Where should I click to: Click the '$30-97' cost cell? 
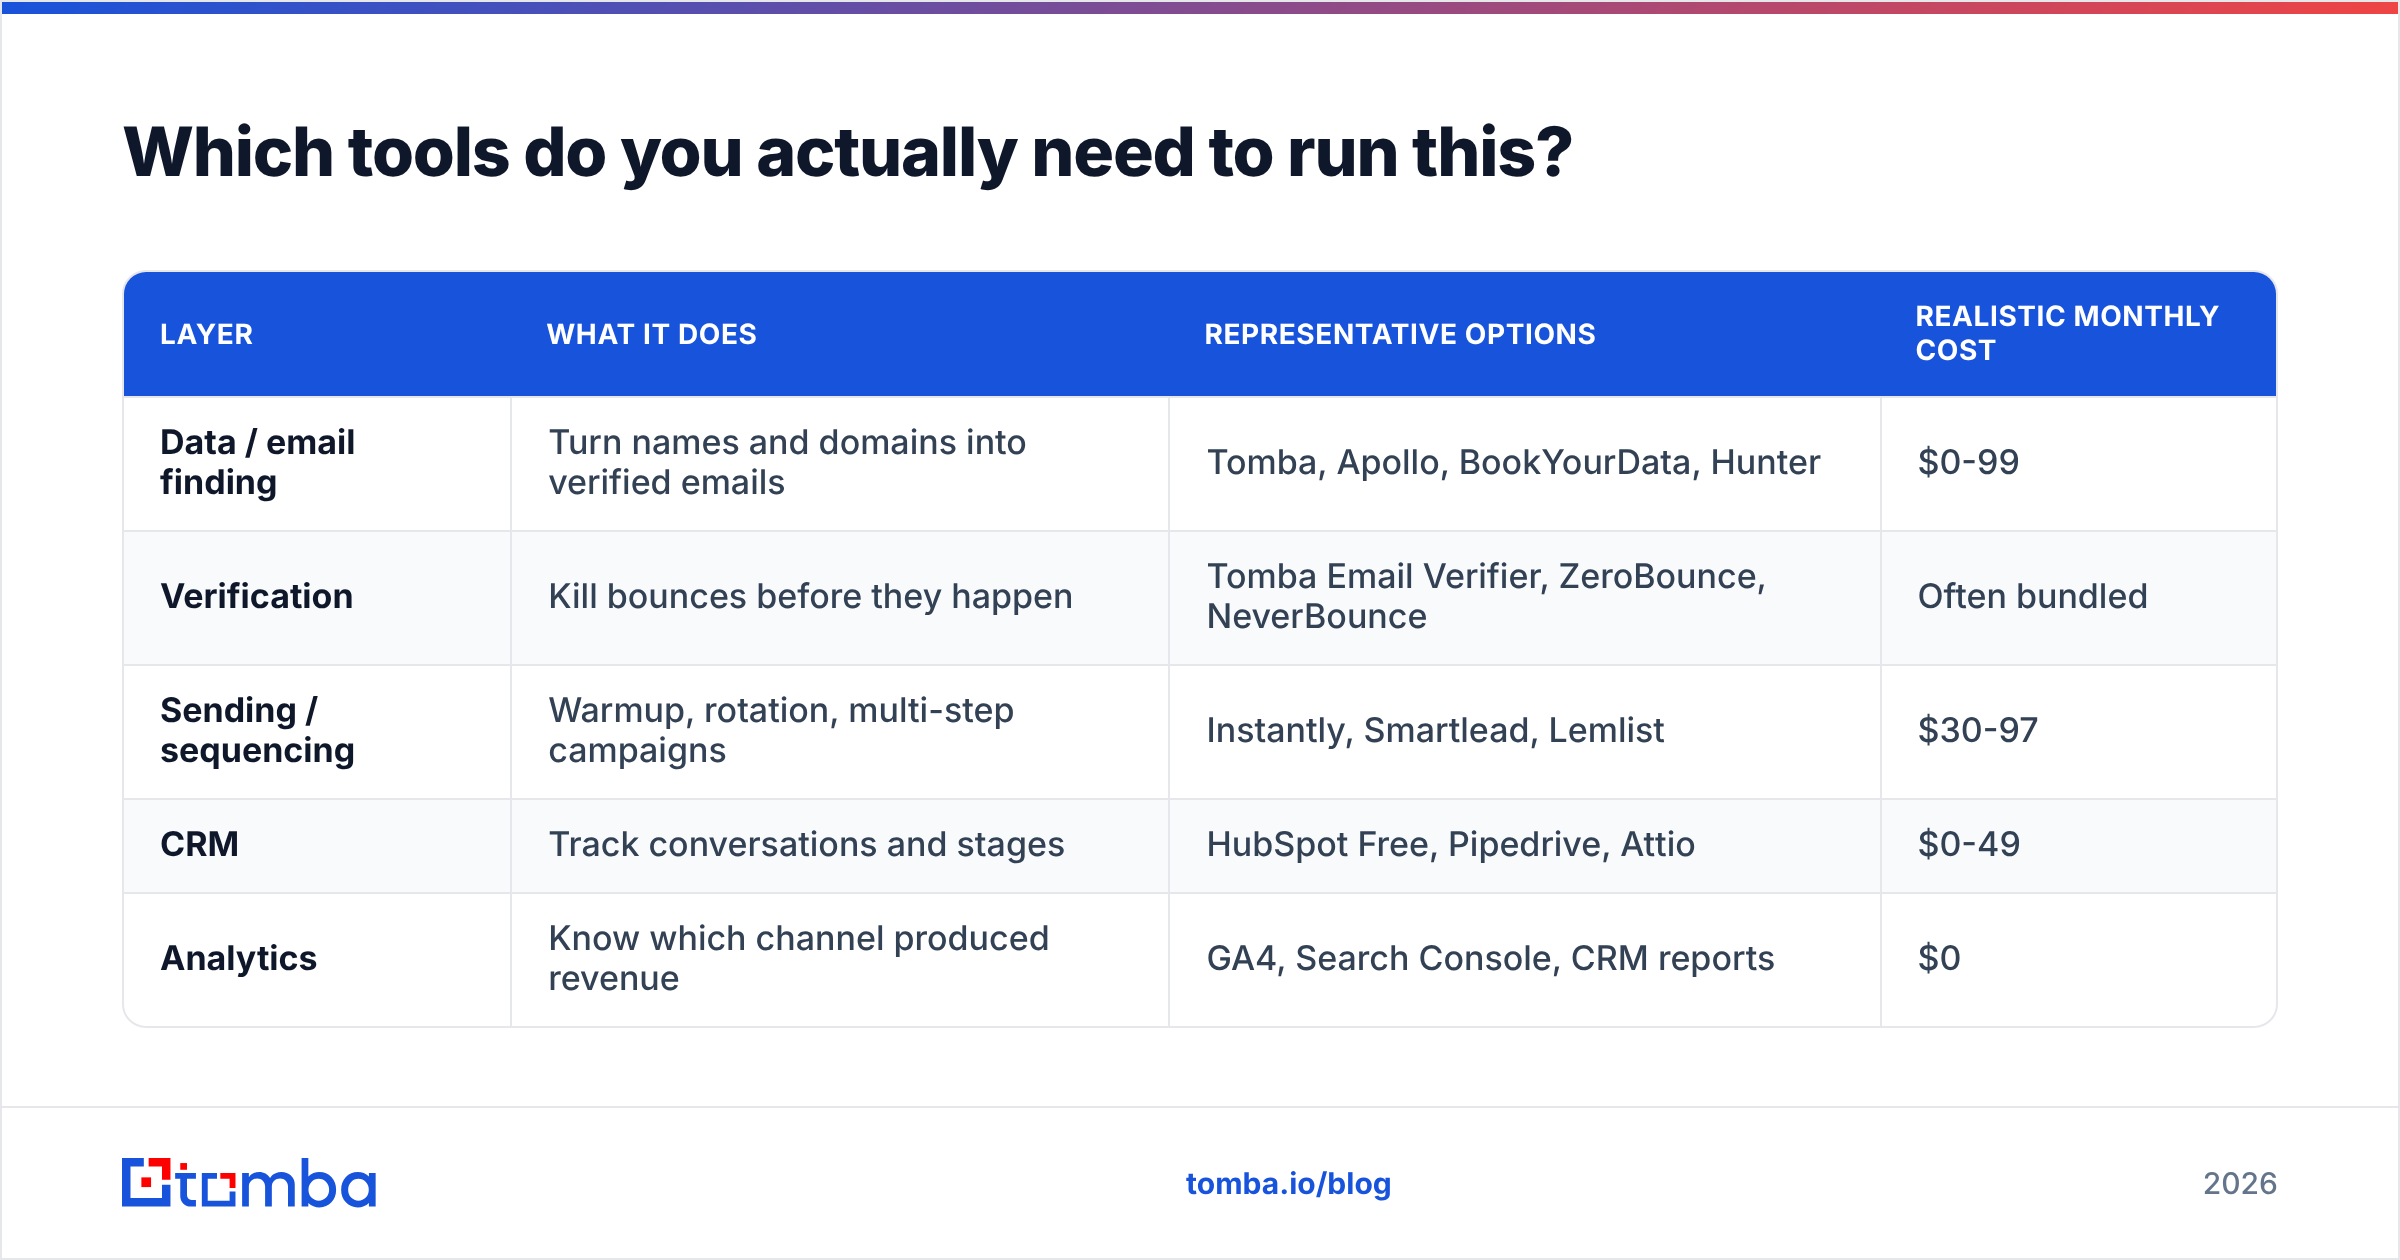coord(2079,732)
